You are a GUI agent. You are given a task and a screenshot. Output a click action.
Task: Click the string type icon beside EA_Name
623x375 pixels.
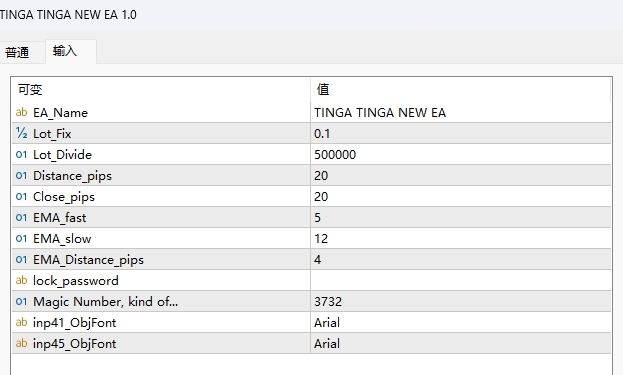(x=21, y=112)
